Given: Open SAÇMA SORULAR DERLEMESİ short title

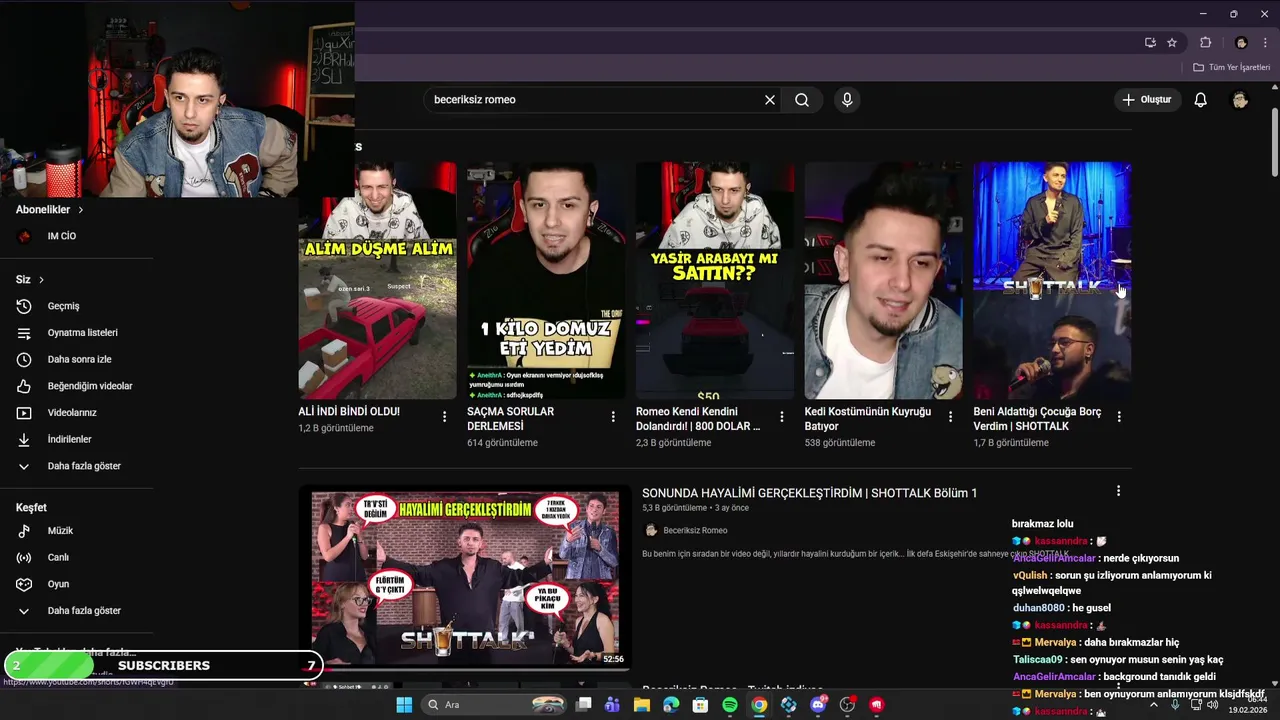Looking at the screenshot, I should click(510, 419).
